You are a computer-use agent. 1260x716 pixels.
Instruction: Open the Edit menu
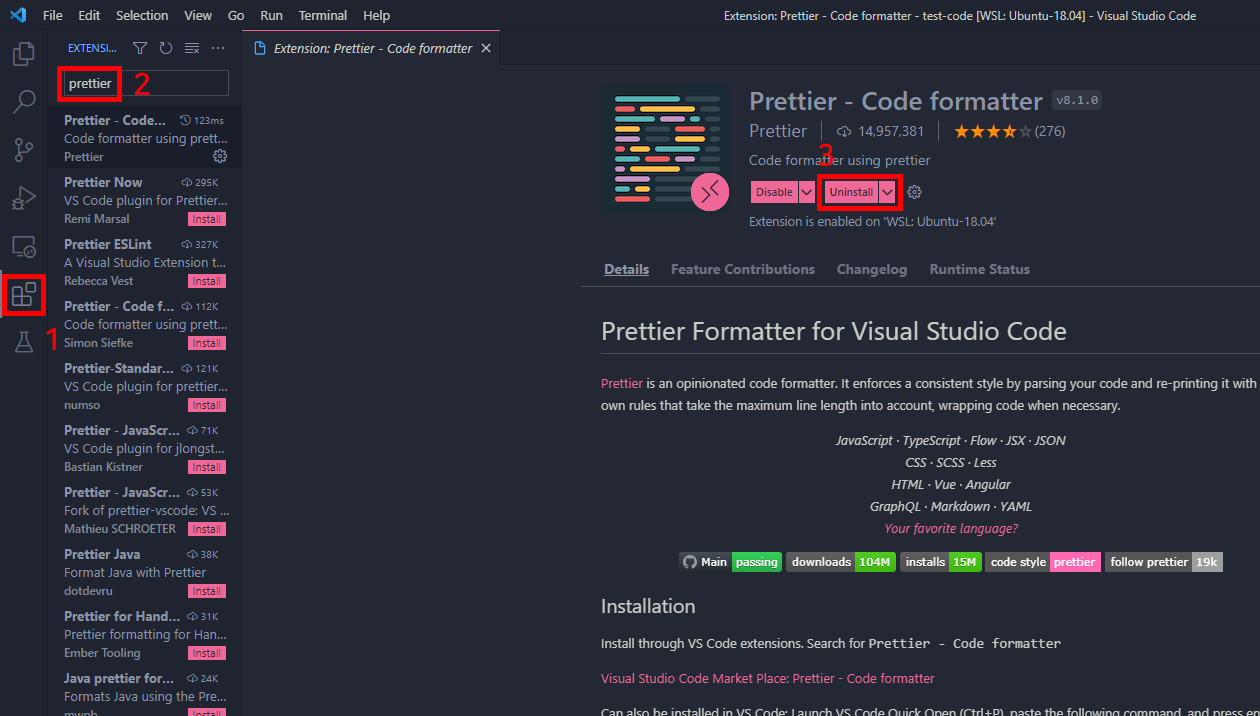(x=89, y=15)
